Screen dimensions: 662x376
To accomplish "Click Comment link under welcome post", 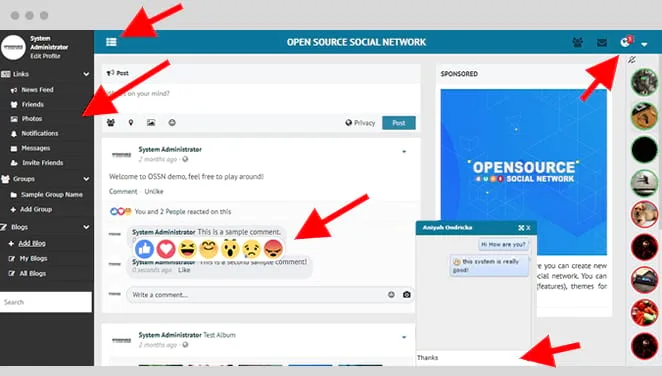I will pos(123,192).
